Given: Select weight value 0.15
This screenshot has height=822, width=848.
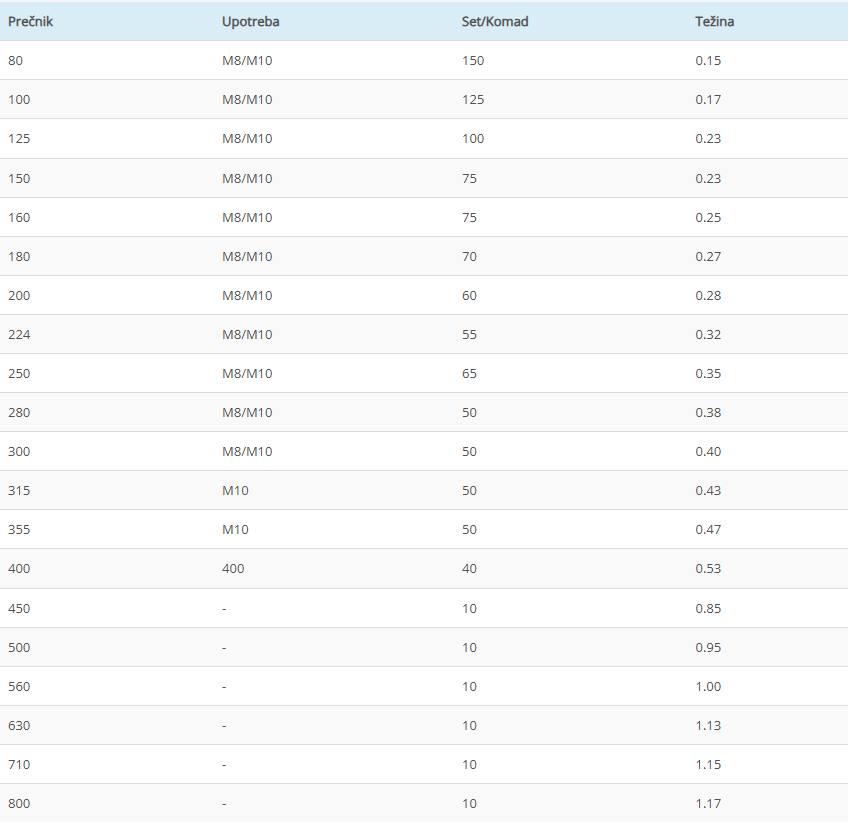Looking at the screenshot, I should point(708,60).
